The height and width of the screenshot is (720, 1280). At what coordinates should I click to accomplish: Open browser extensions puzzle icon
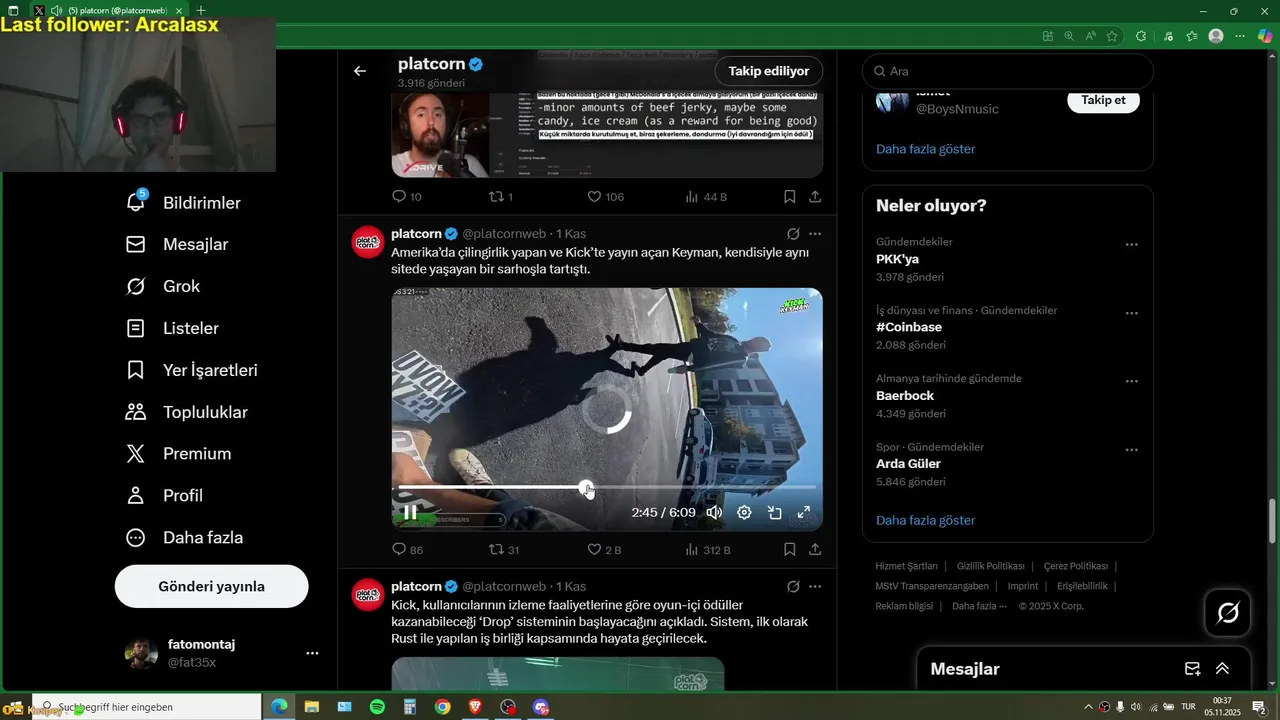[1141, 36]
